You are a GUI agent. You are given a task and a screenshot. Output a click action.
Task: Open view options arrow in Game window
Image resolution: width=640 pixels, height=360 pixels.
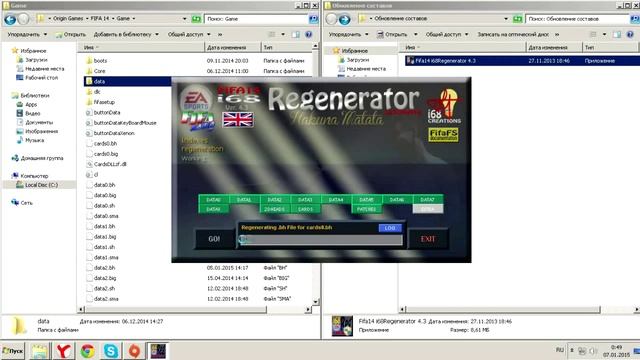(283, 34)
